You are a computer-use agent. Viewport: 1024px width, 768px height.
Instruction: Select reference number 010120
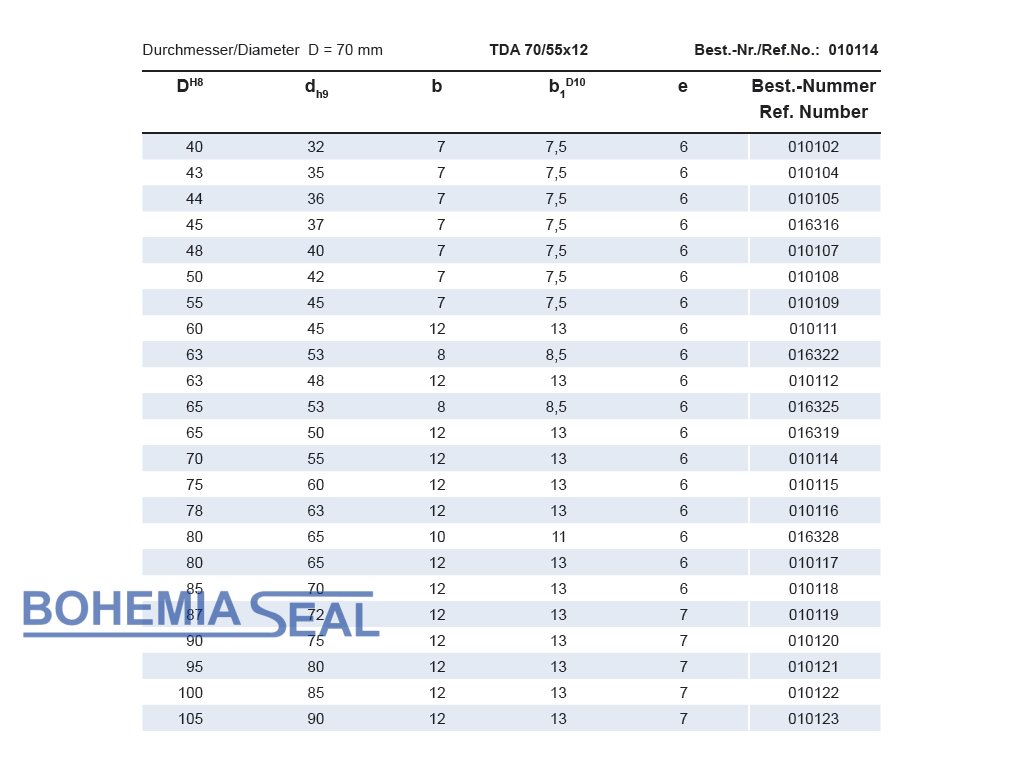click(813, 641)
